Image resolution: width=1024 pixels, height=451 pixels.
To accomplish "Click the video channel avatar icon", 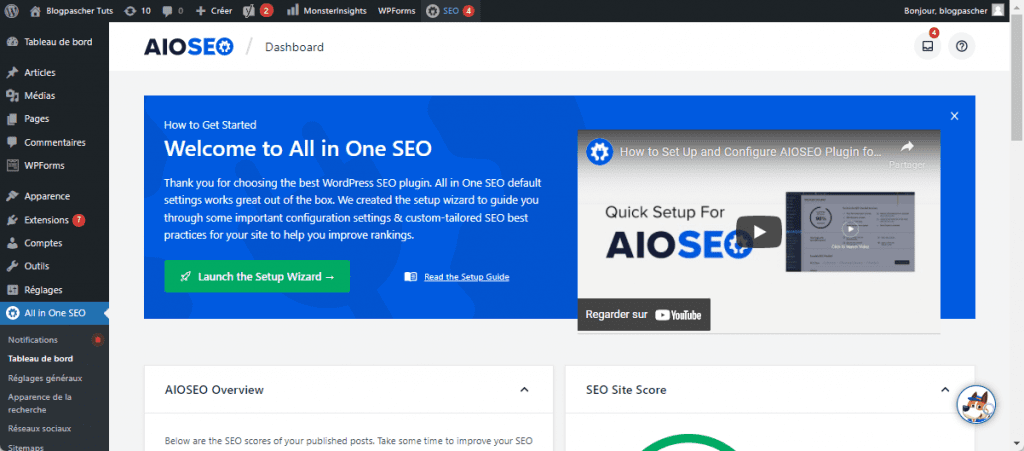I will (598, 151).
